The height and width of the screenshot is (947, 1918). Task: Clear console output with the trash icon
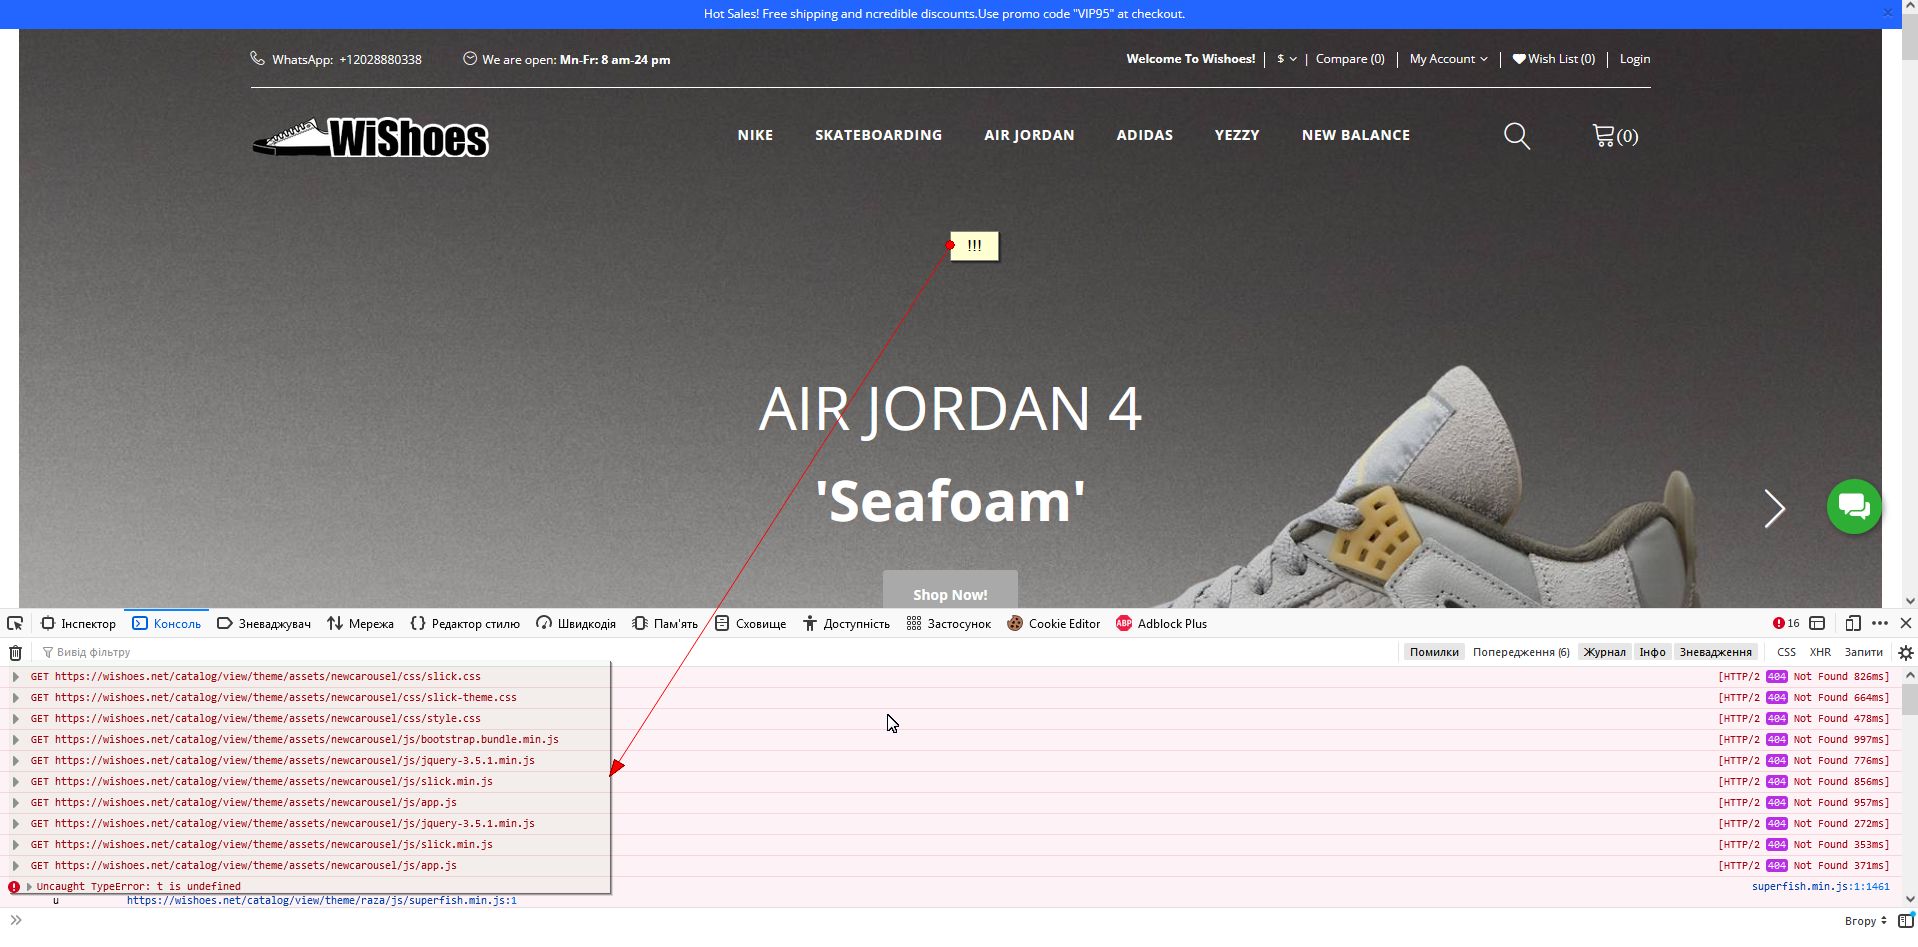click(x=15, y=652)
